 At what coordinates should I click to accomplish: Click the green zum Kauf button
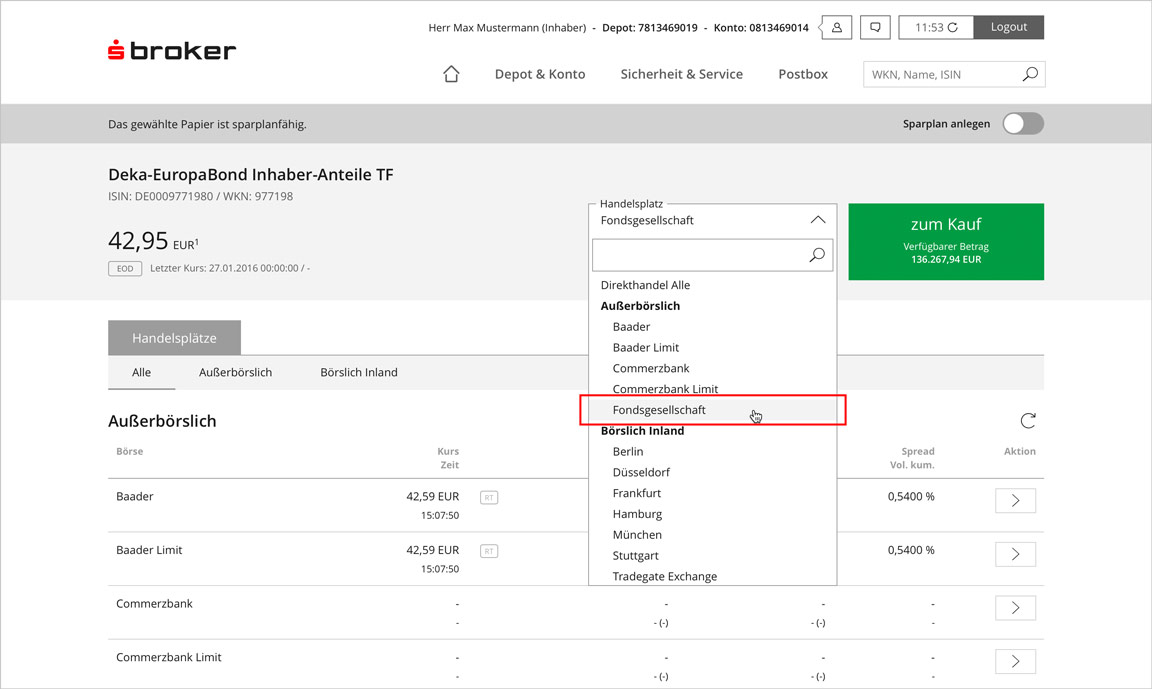click(x=946, y=242)
